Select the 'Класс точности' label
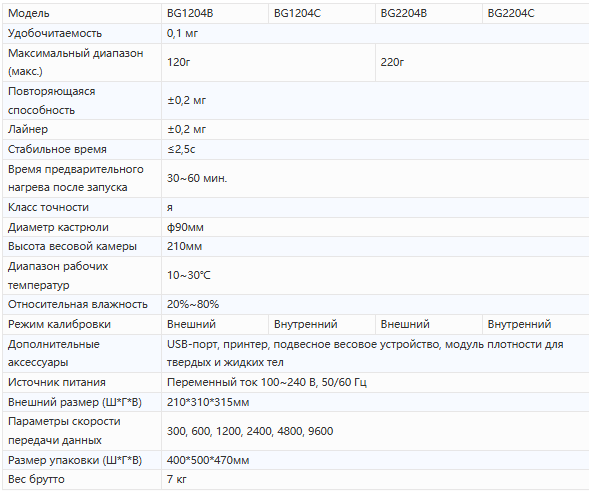 point(48,207)
